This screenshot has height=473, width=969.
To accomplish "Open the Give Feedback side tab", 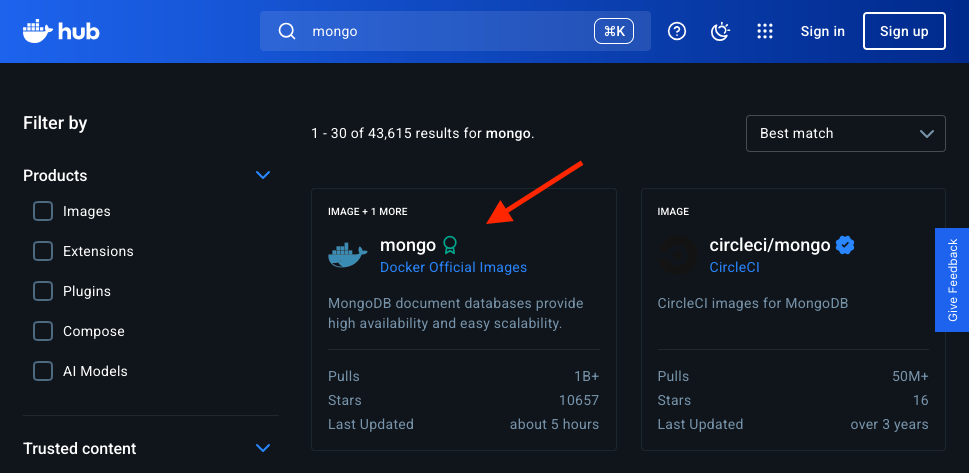I will [x=952, y=279].
